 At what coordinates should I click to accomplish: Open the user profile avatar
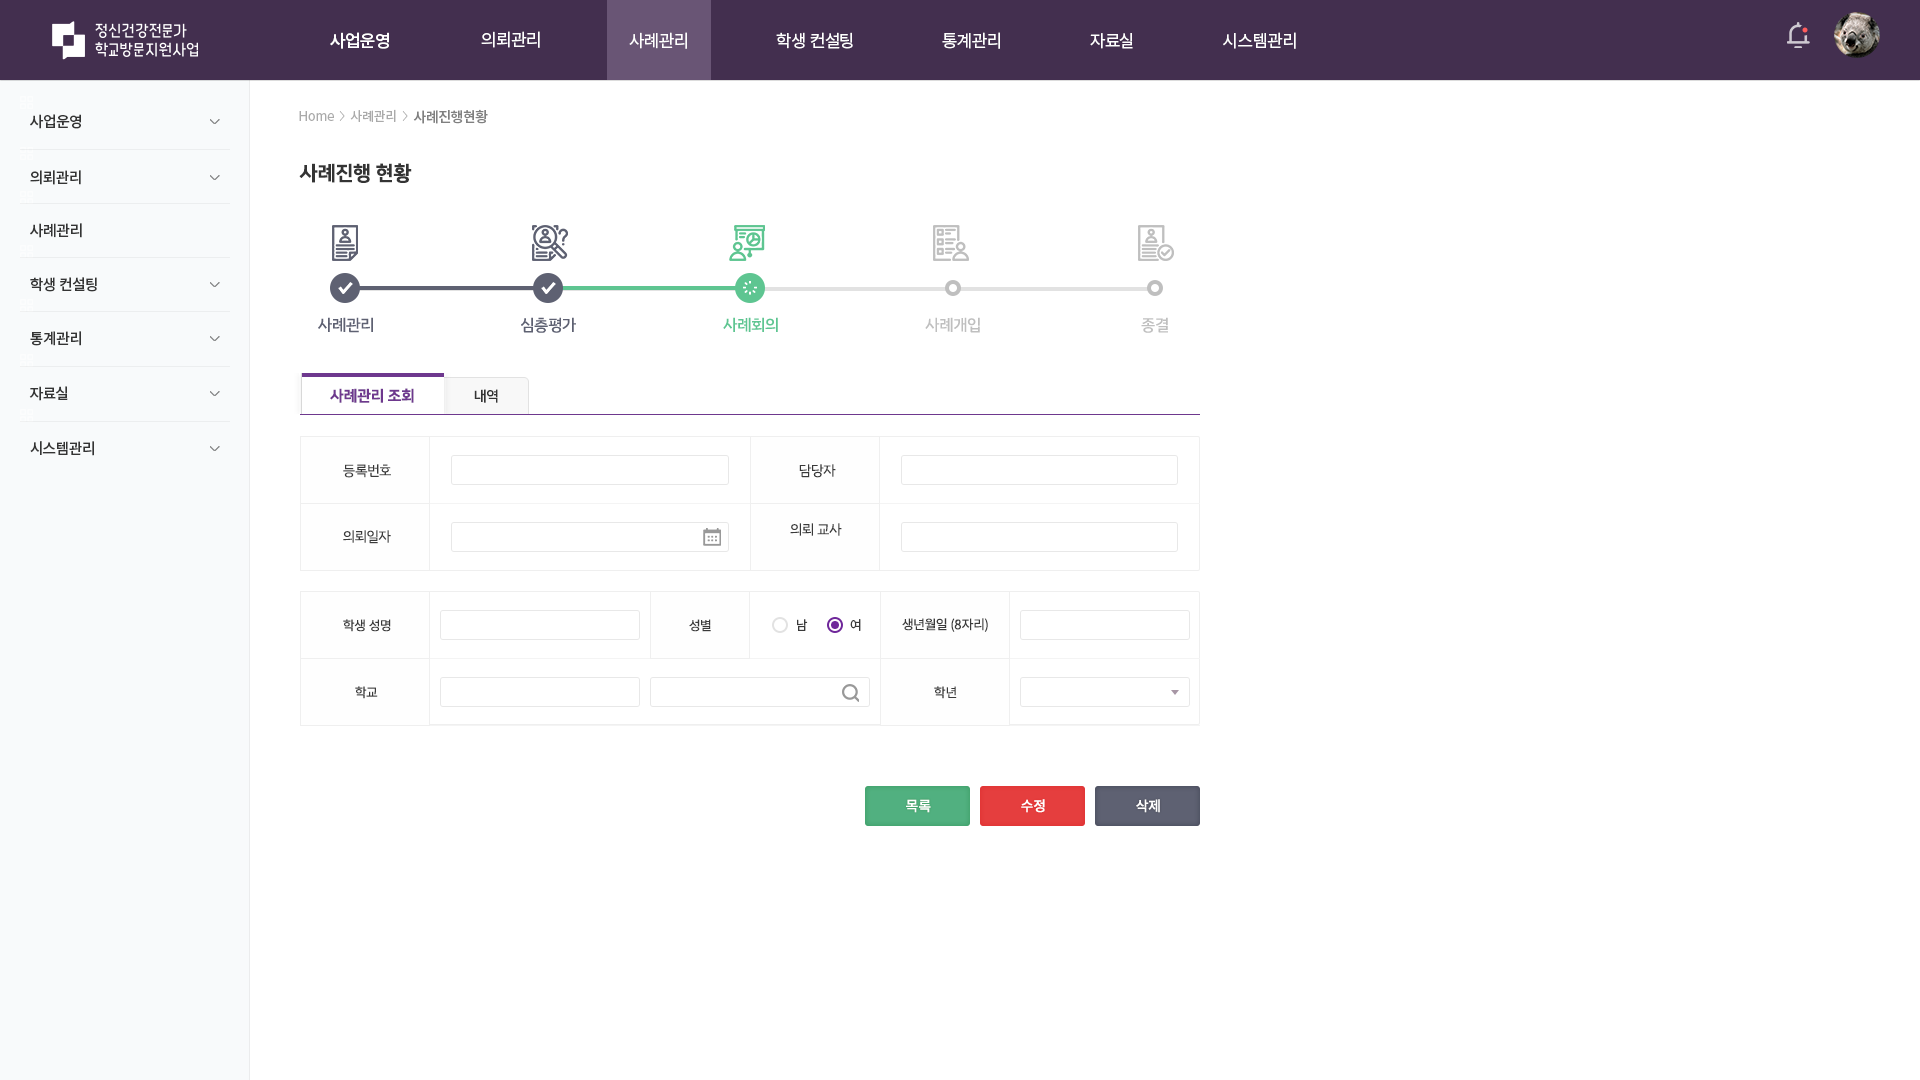coord(1856,36)
